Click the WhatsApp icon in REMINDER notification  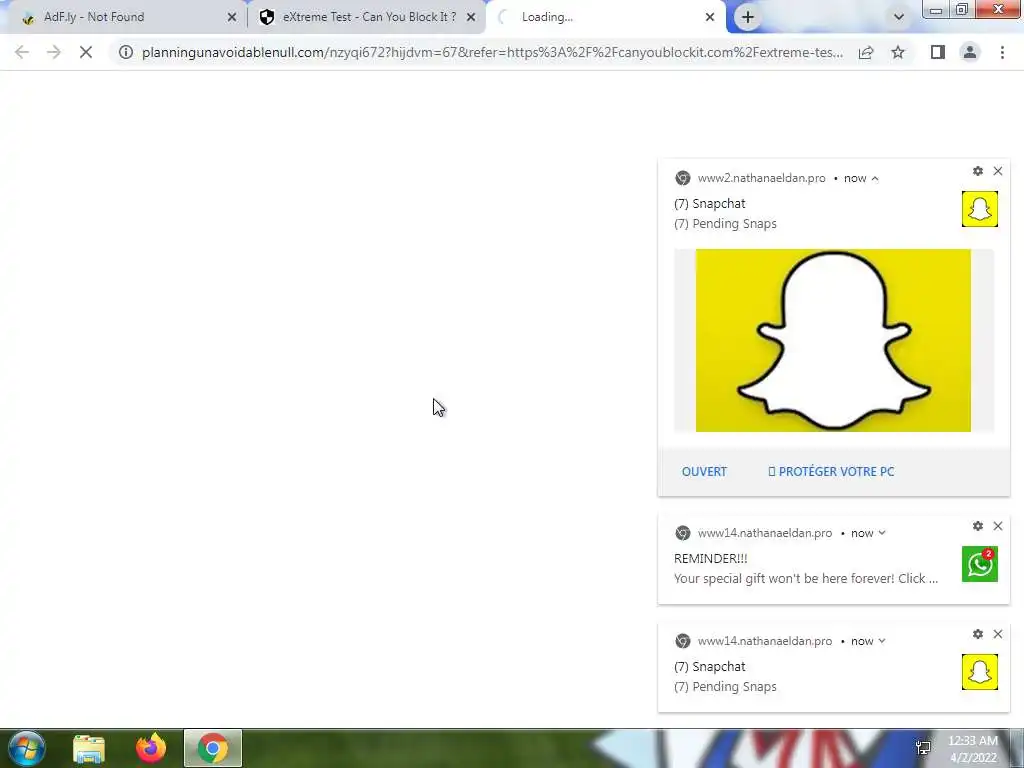click(980, 564)
